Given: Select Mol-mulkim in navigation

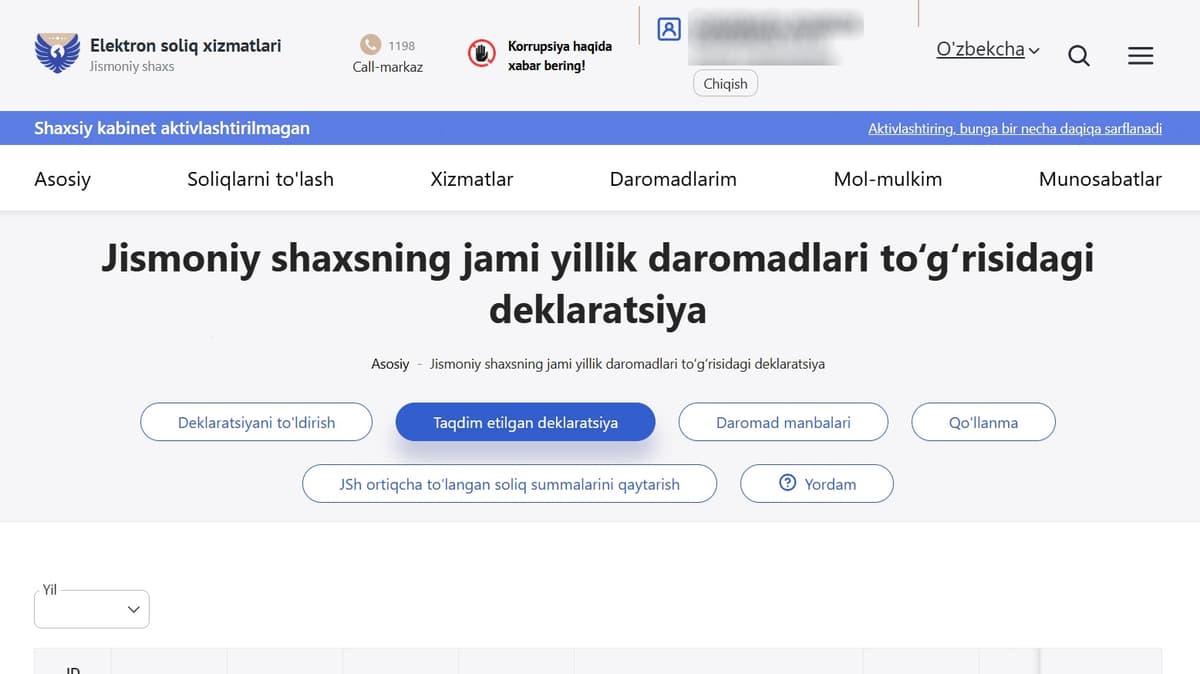Looking at the screenshot, I should 888,179.
